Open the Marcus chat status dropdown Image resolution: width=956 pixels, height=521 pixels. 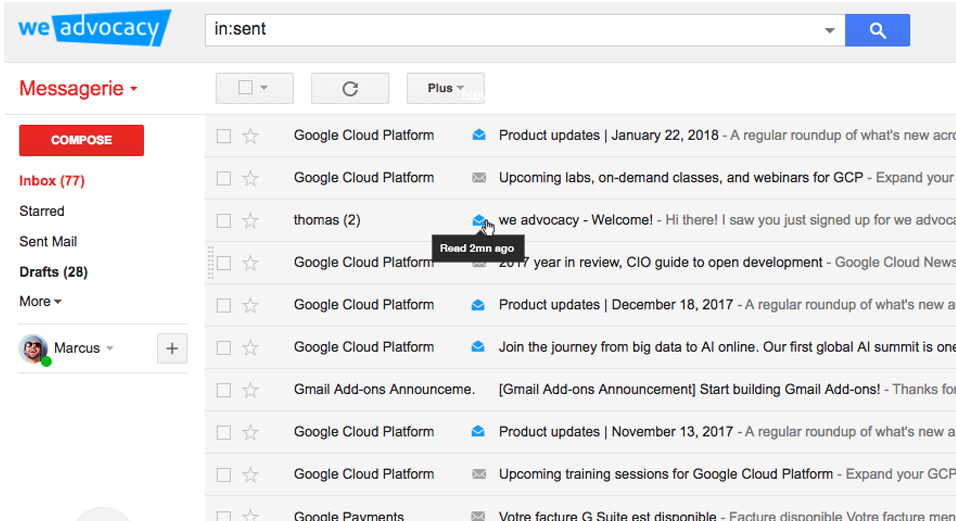(x=110, y=349)
